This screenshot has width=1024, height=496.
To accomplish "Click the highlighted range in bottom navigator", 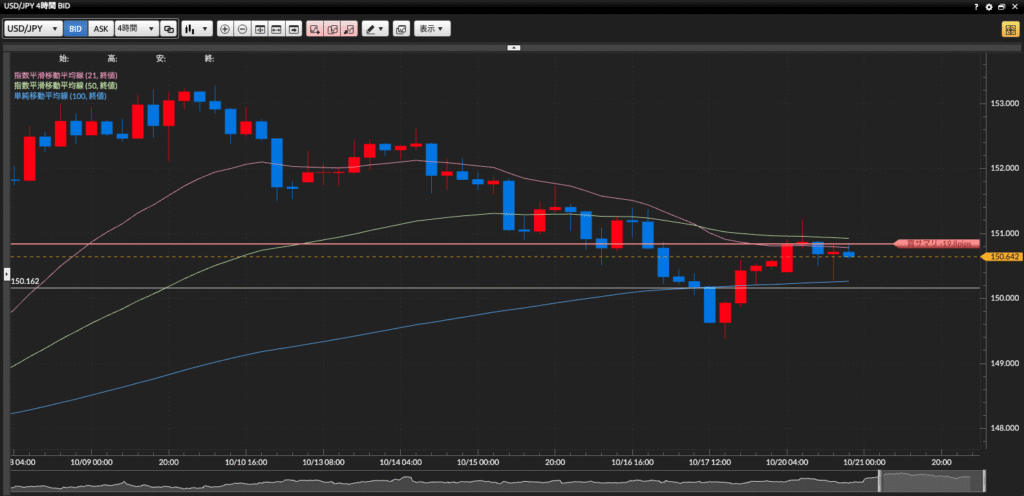I will (930, 482).
